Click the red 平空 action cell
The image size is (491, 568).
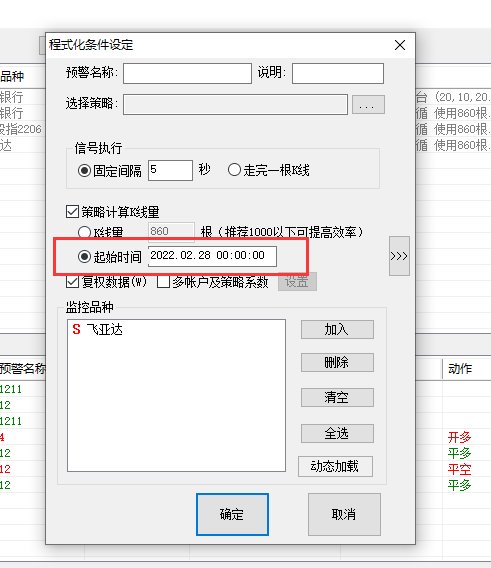point(459,469)
